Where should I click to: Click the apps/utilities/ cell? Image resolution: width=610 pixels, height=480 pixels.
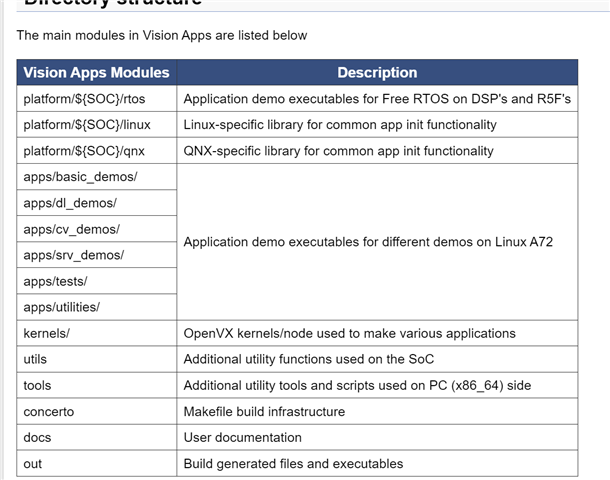point(96,307)
